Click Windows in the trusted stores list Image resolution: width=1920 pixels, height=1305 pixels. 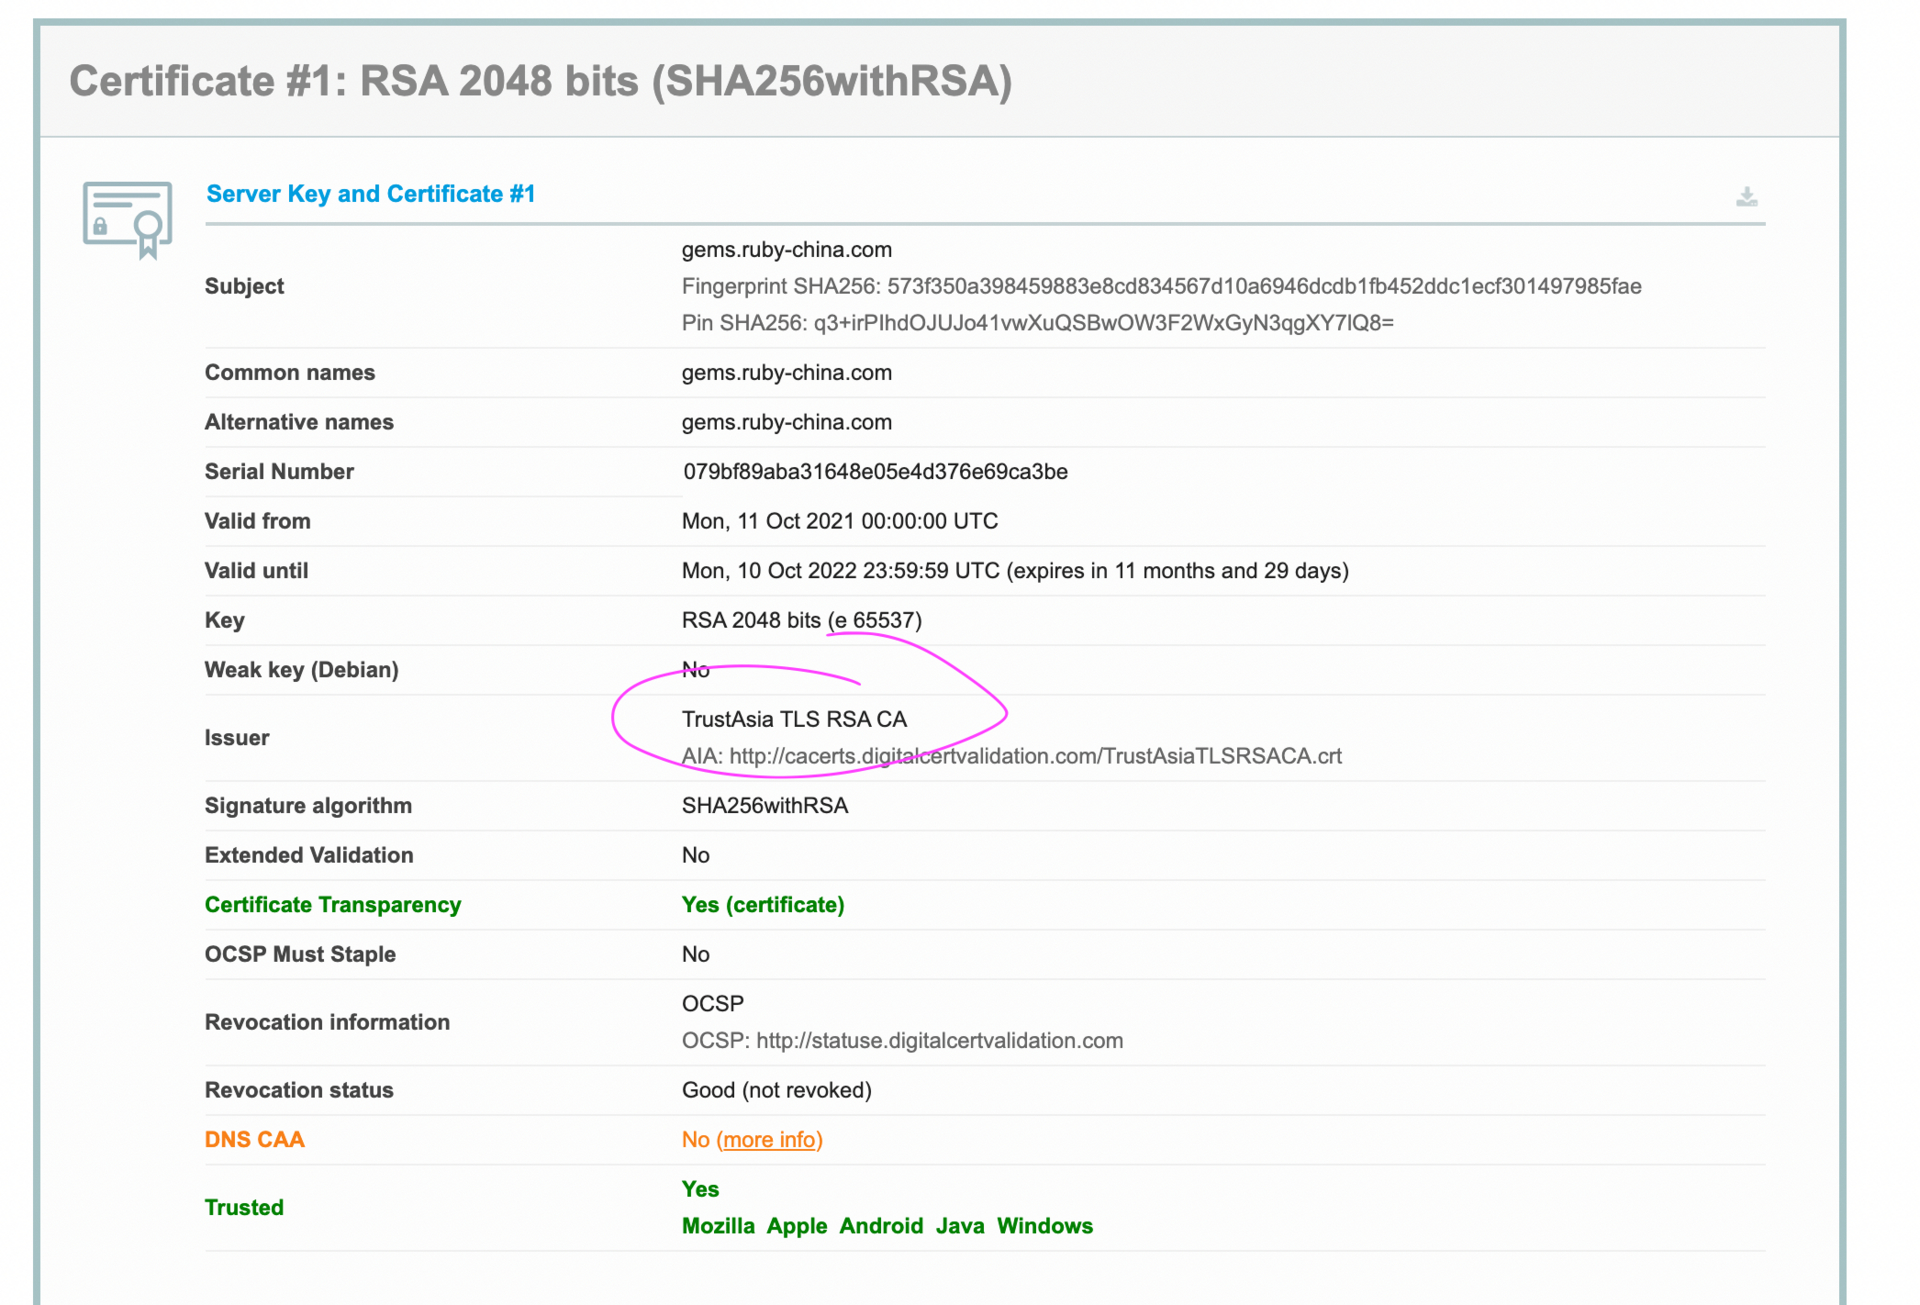pyautogui.click(x=1044, y=1226)
